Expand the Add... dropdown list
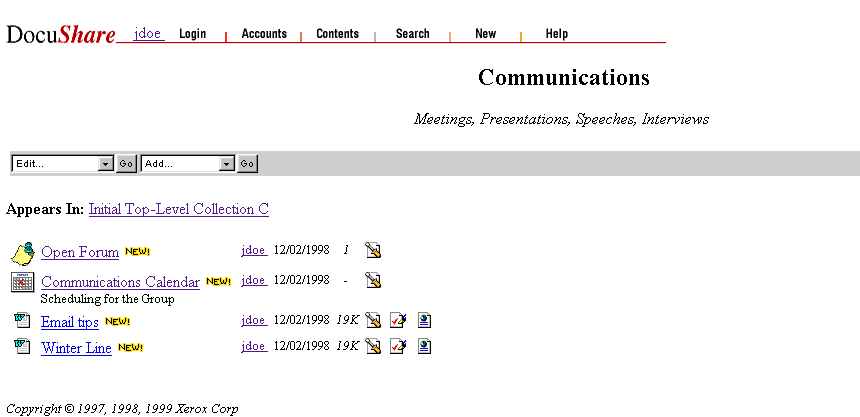This screenshot has width=860, height=417. click(227, 164)
